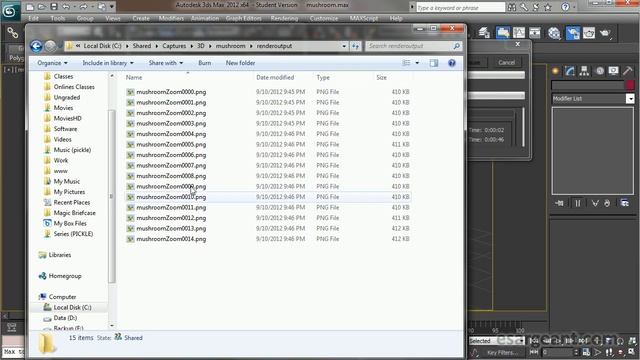This screenshot has height=360, width=640.
Task: Switch to Display command panel tab
Action: pos(613,71)
